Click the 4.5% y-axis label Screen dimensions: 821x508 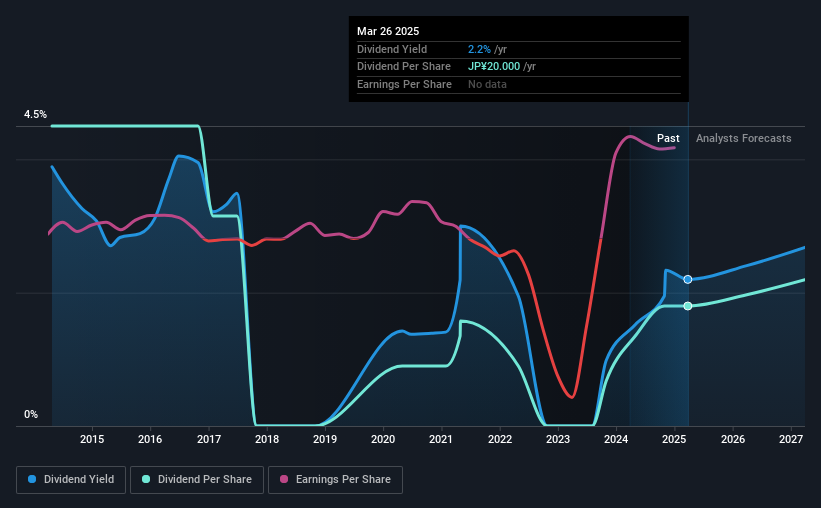(x=35, y=114)
